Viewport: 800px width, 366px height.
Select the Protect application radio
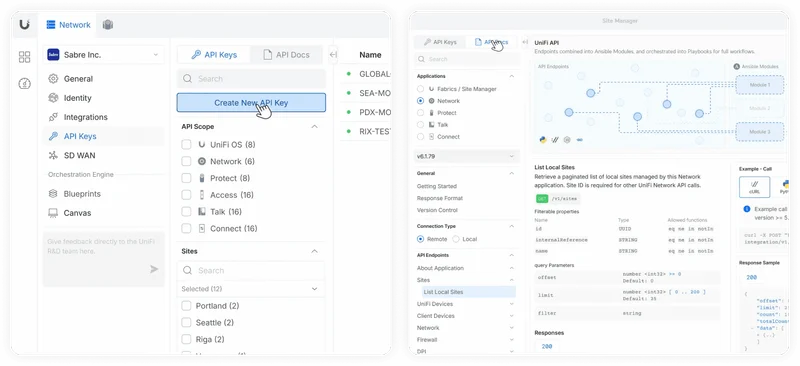(x=420, y=113)
